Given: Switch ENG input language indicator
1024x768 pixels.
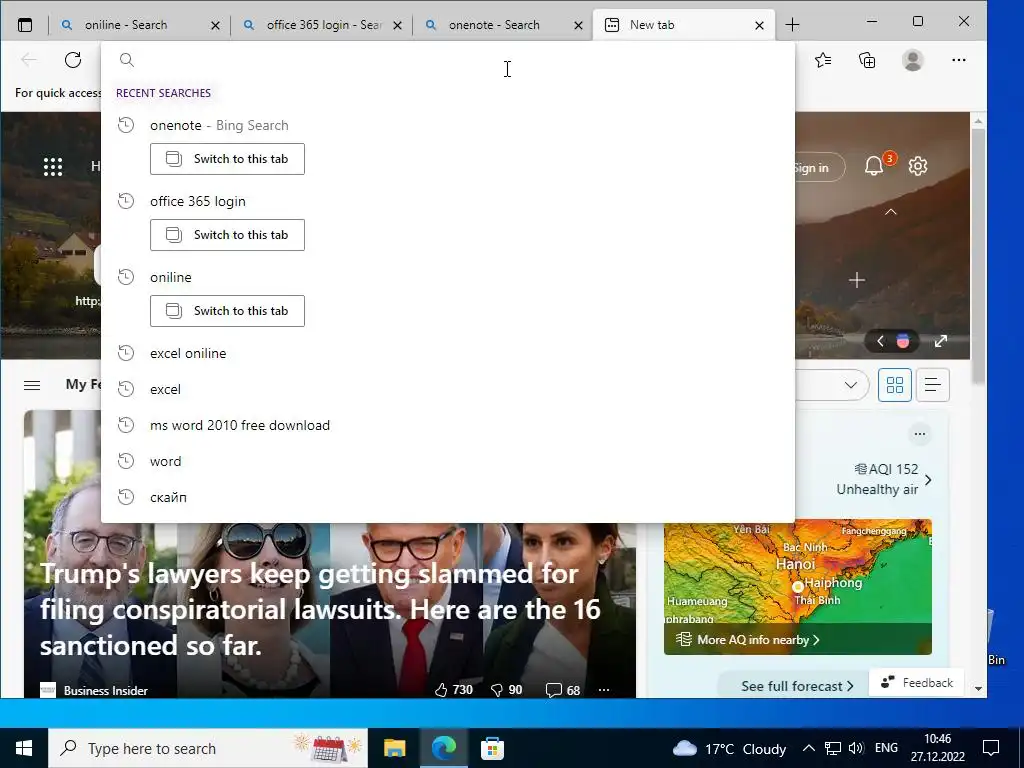Looking at the screenshot, I should [886, 748].
